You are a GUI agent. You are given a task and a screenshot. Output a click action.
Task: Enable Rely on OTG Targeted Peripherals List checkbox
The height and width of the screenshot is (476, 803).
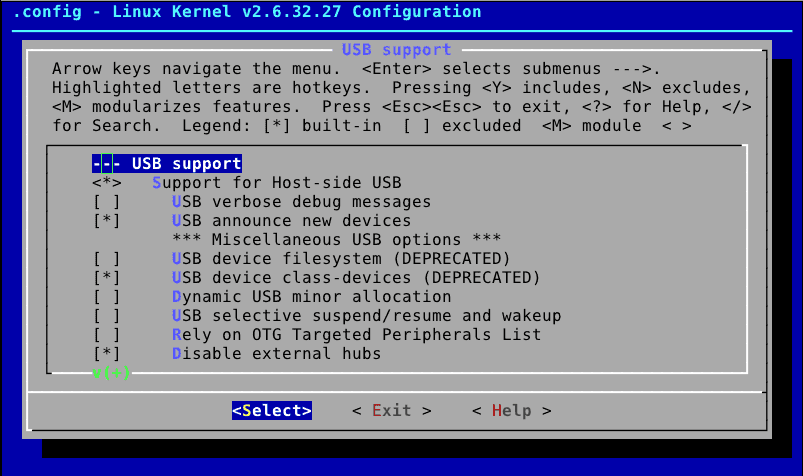click(x=107, y=335)
